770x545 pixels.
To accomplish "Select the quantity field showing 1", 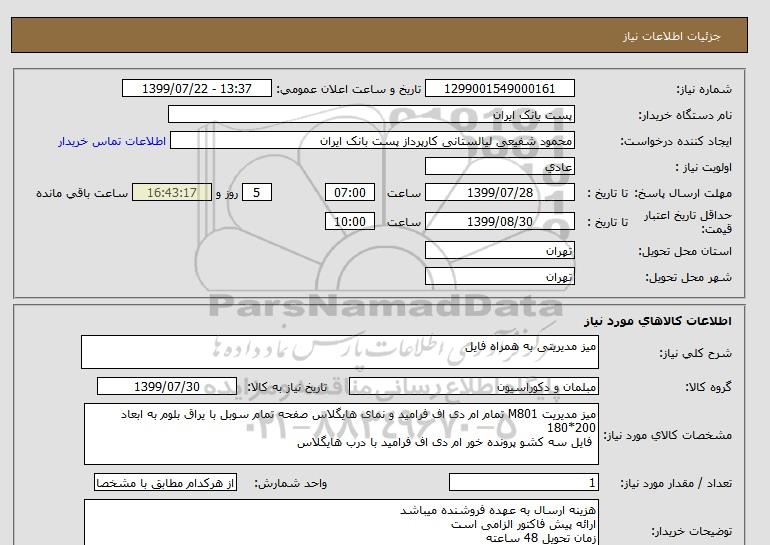I will click(523, 483).
